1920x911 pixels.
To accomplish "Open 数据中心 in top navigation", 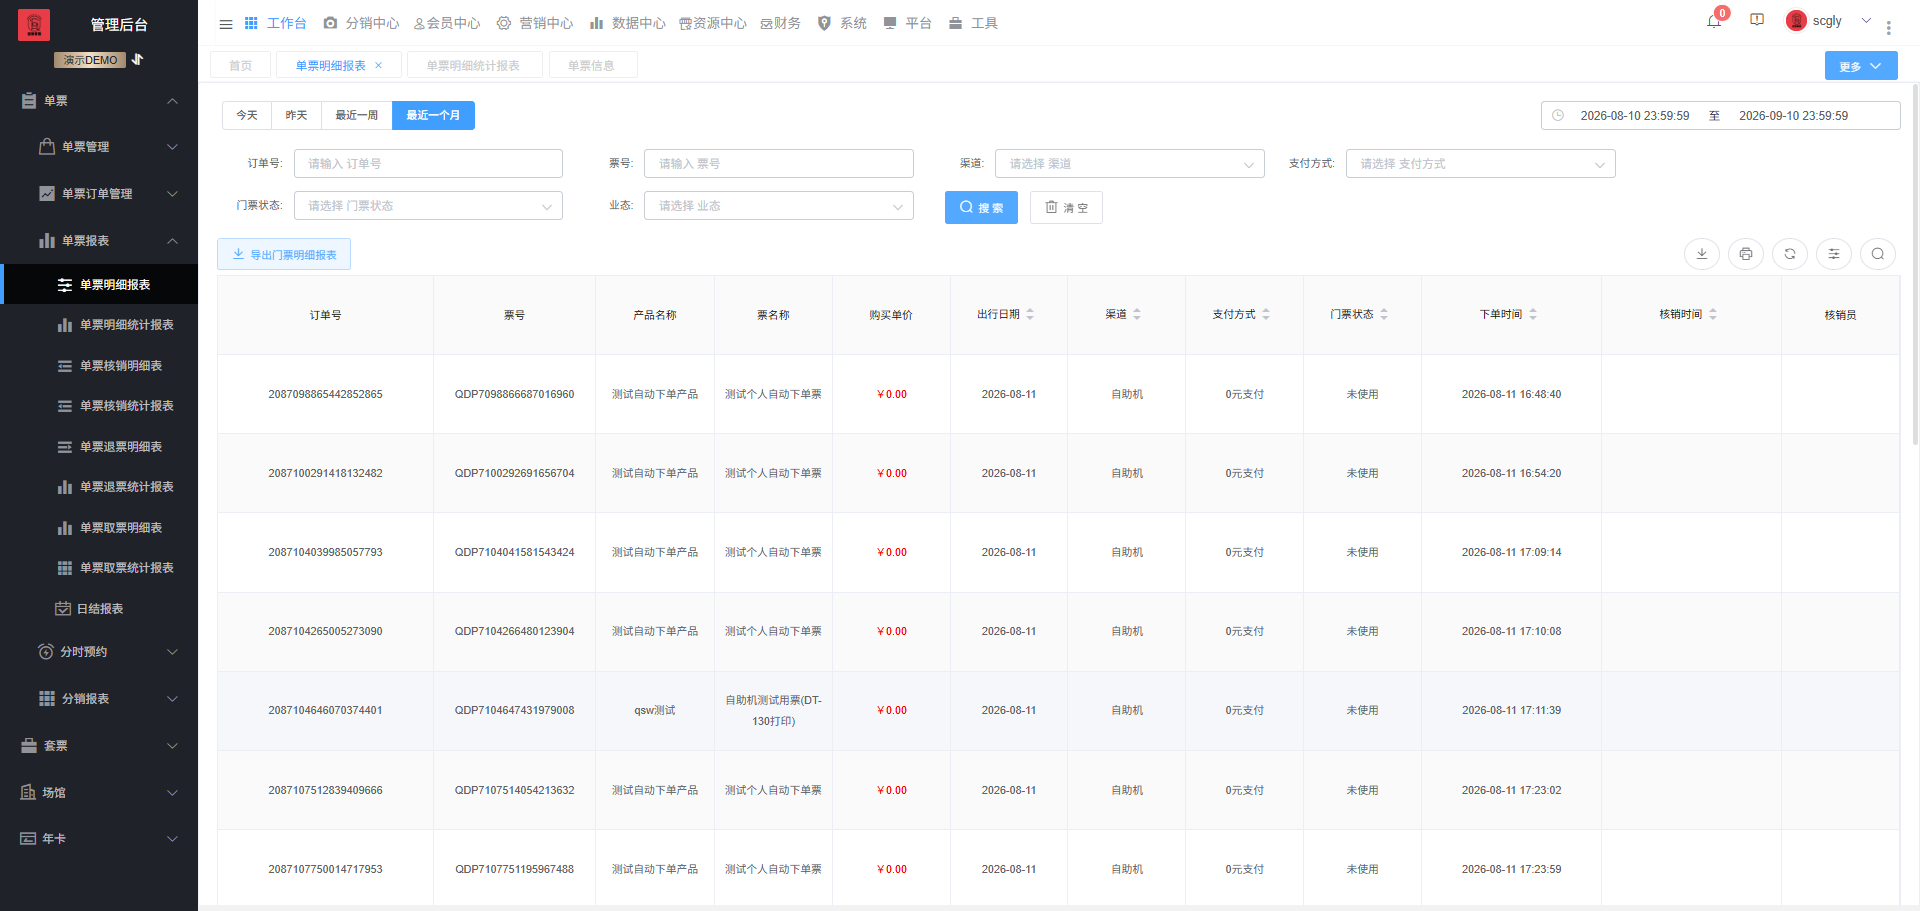I will coord(627,23).
